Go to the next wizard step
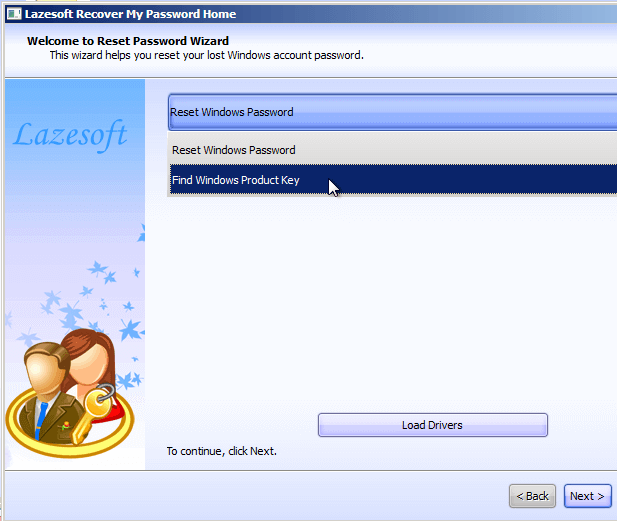This screenshot has width=617, height=521. pos(587,496)
